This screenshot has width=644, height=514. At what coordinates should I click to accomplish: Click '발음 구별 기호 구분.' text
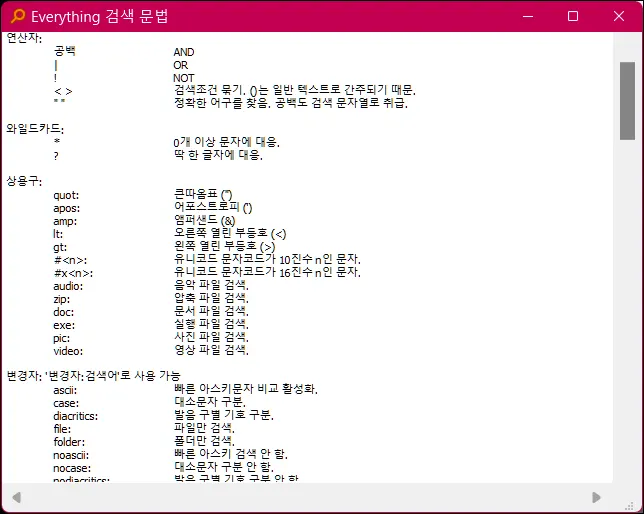click(223, 415)
